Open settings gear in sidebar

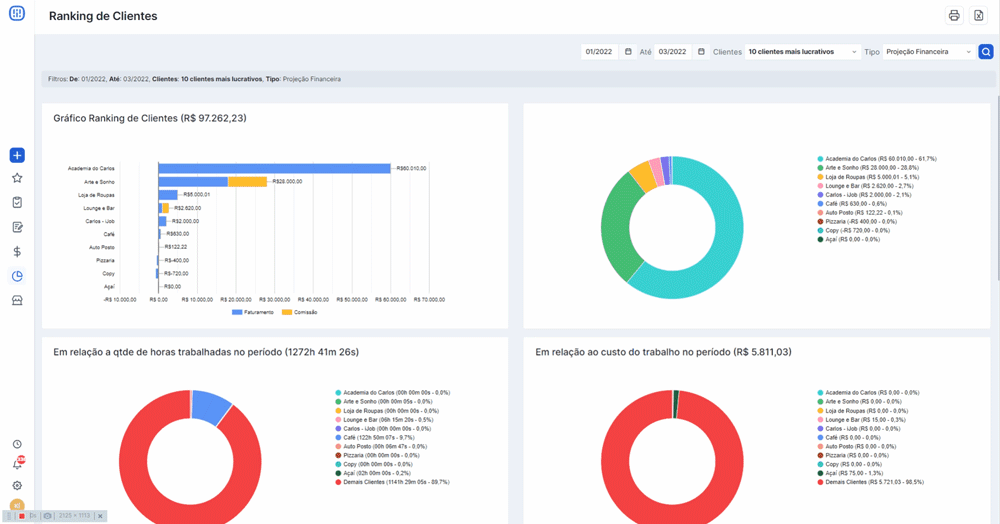coord(17,486)
